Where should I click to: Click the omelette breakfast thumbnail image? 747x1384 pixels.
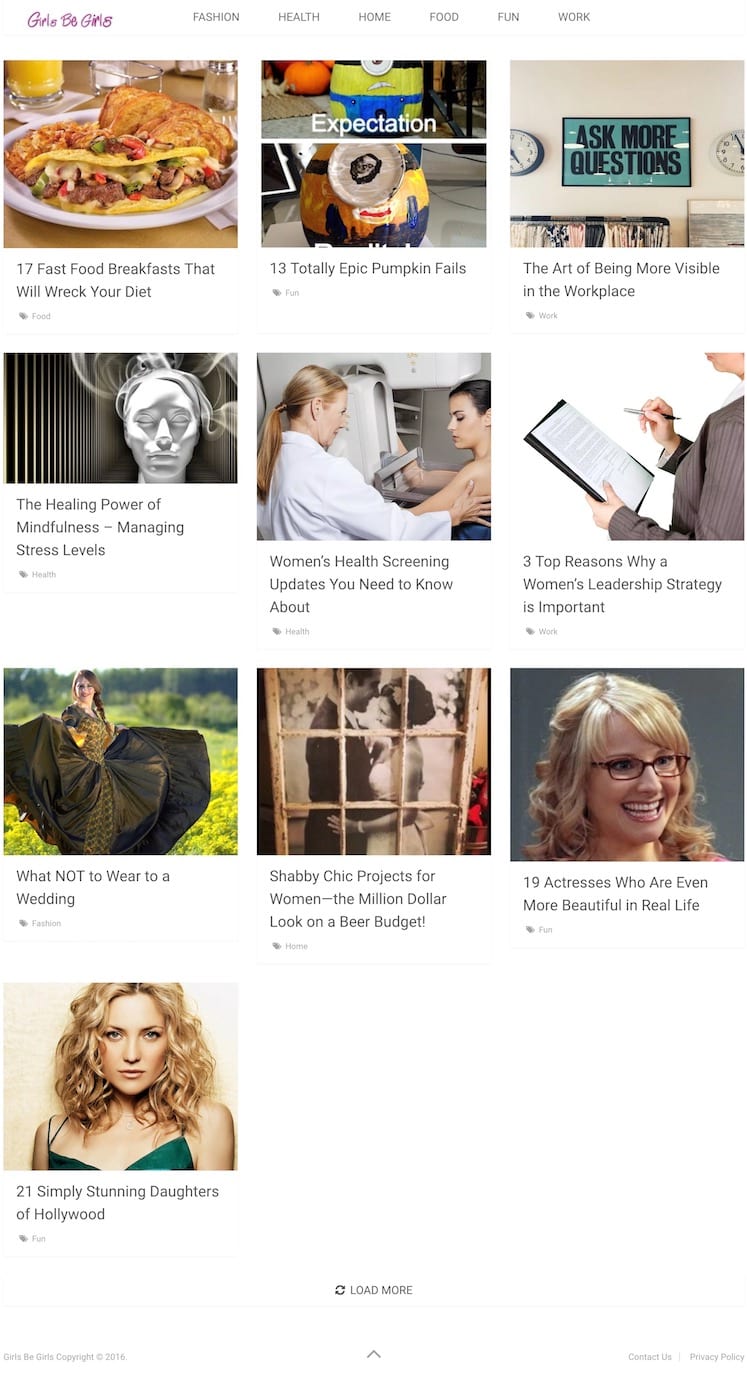(x=121, y=154)
